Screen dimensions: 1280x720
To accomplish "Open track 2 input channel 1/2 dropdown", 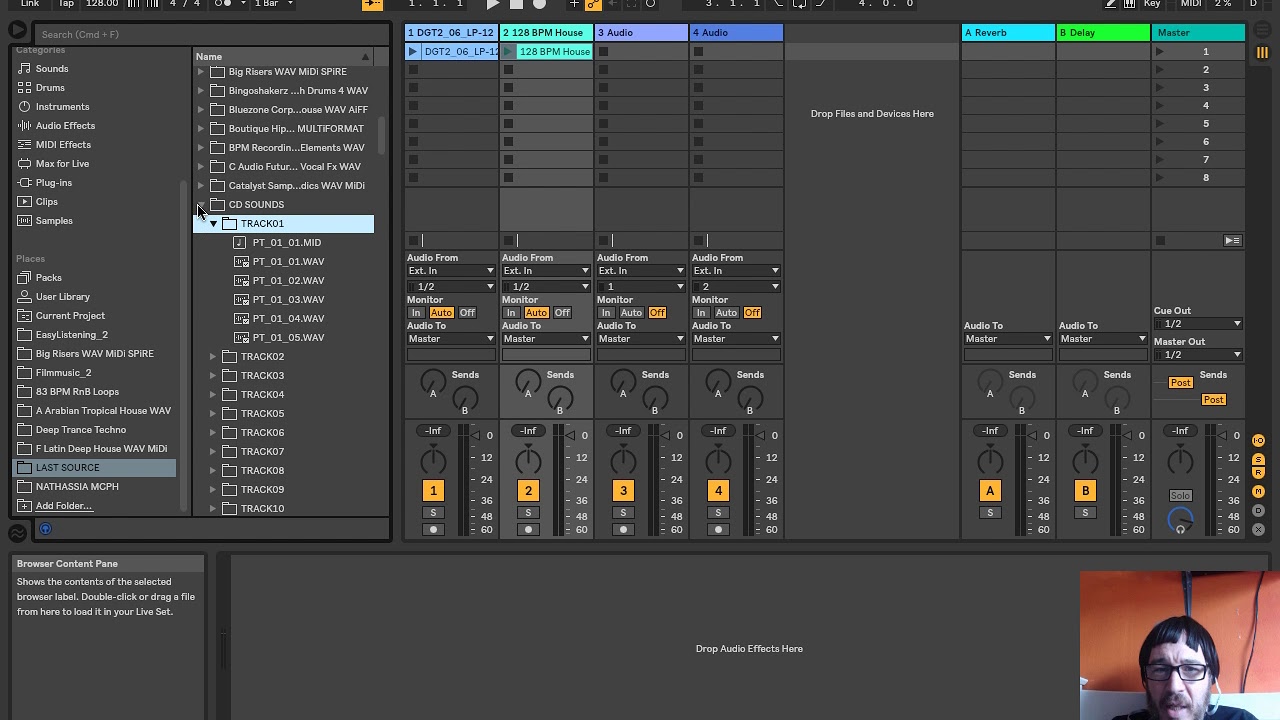I will tap(546, 287).
